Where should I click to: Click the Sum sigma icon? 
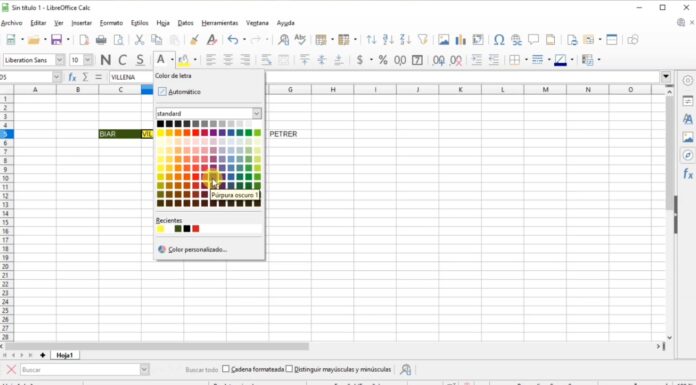(85, 77)
